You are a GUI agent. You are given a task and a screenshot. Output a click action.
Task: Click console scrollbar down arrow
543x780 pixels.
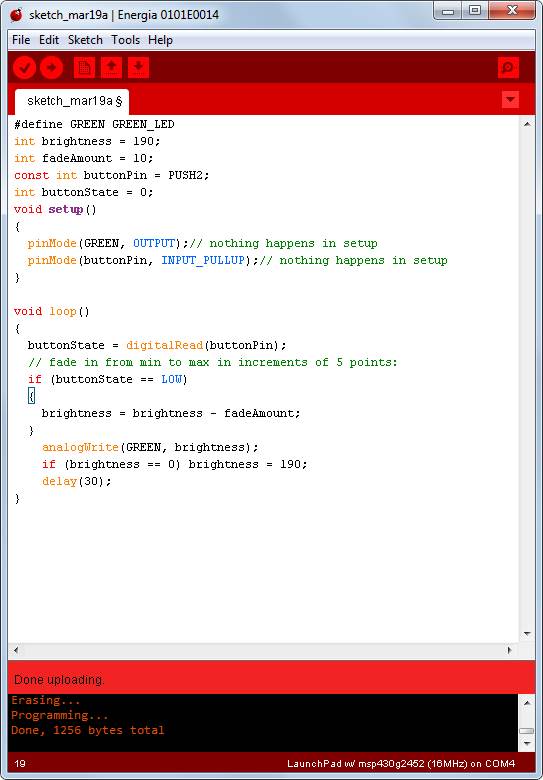pos(527,744)
